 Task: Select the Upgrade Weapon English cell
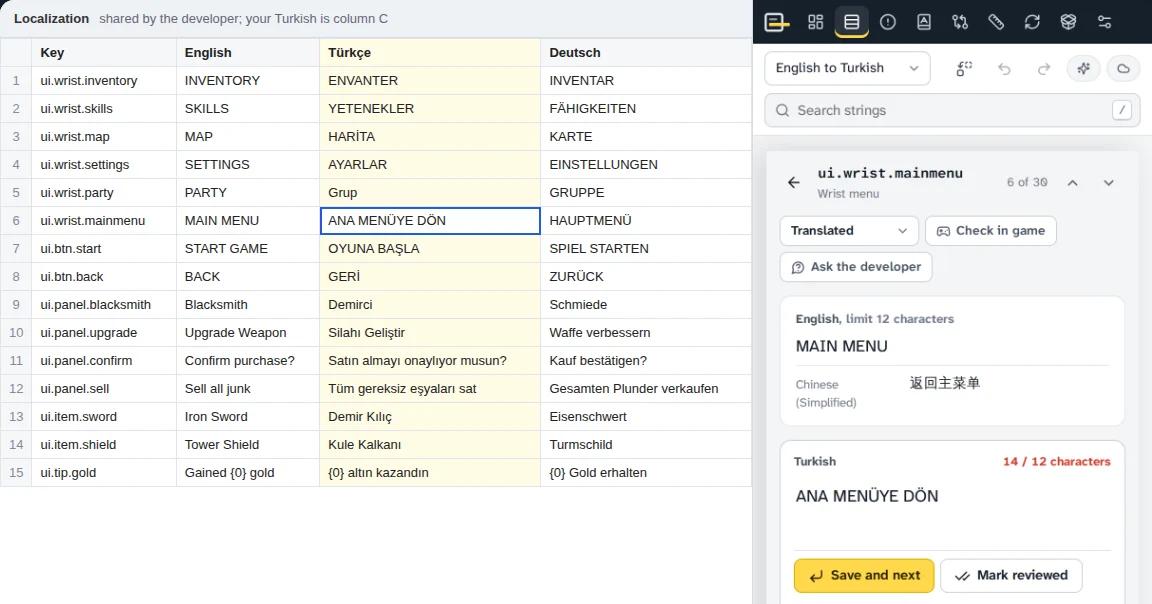click(x=248, y=333)
